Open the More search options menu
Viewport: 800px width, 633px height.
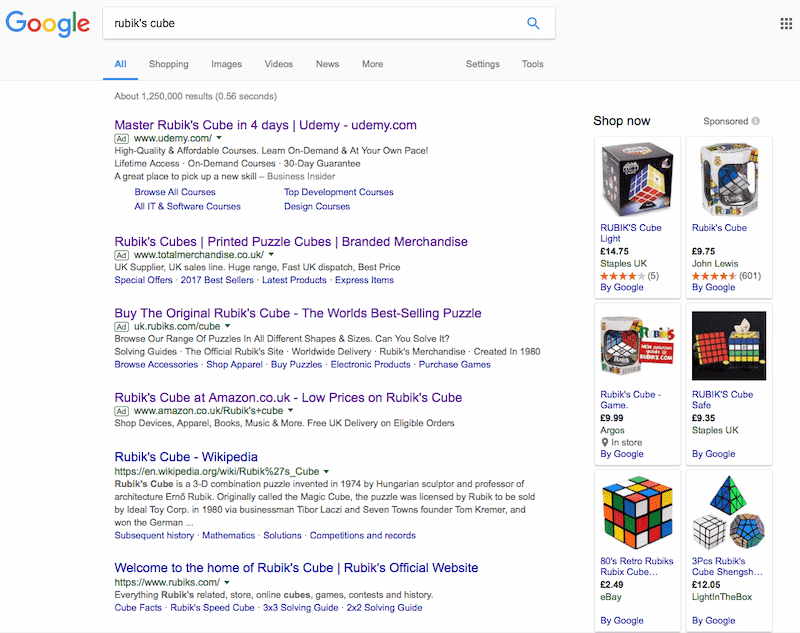pyautogui.click(x=372, y=64)
